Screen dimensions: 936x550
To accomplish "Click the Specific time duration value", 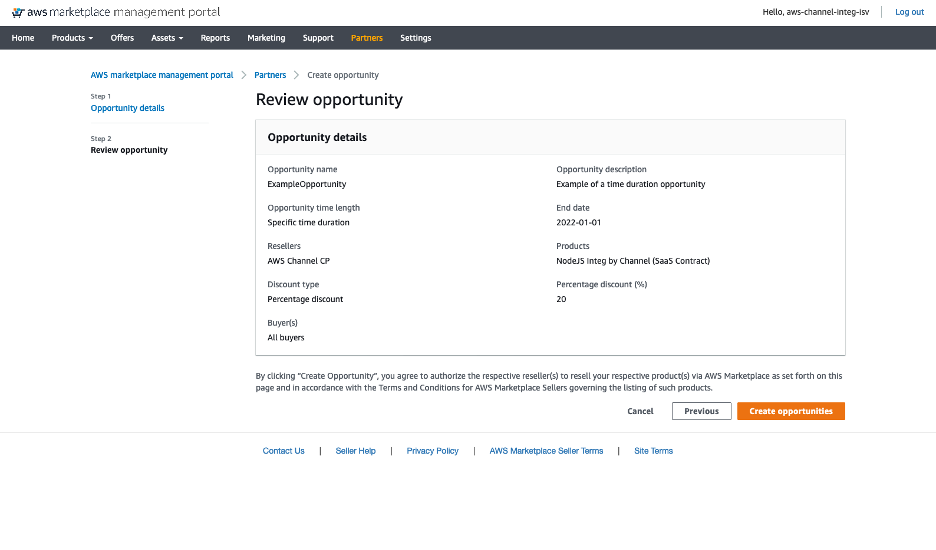I will (309, 222).
